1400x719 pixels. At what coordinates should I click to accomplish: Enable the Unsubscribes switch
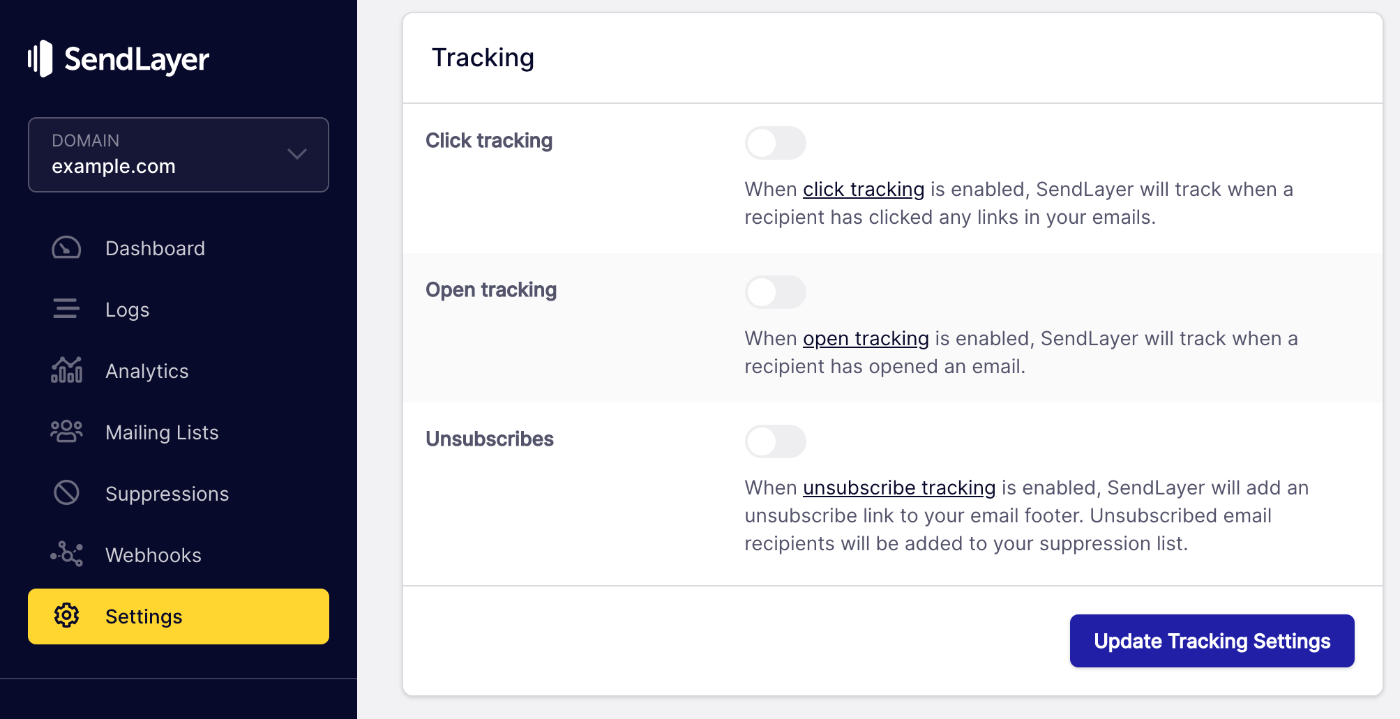[x=775, y=441]
